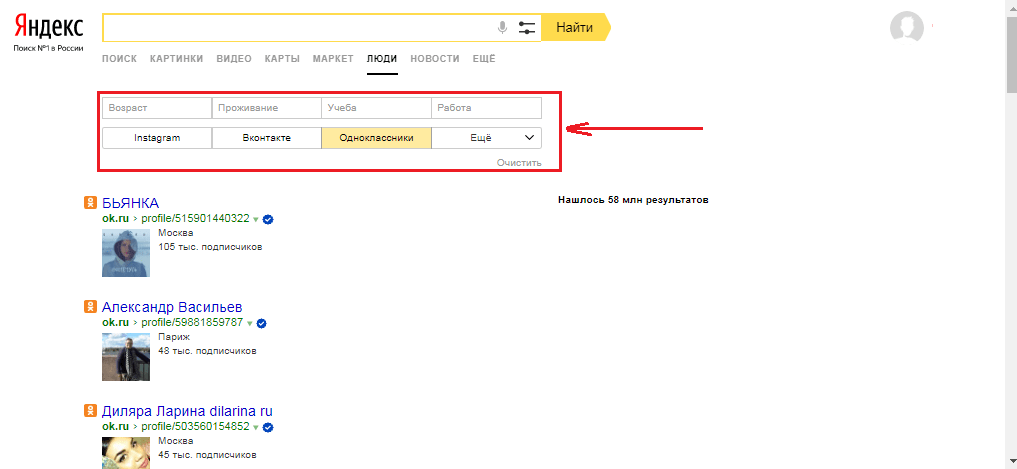Click the Найти search button
The image size is (1017, 469).
click(574, 28)
